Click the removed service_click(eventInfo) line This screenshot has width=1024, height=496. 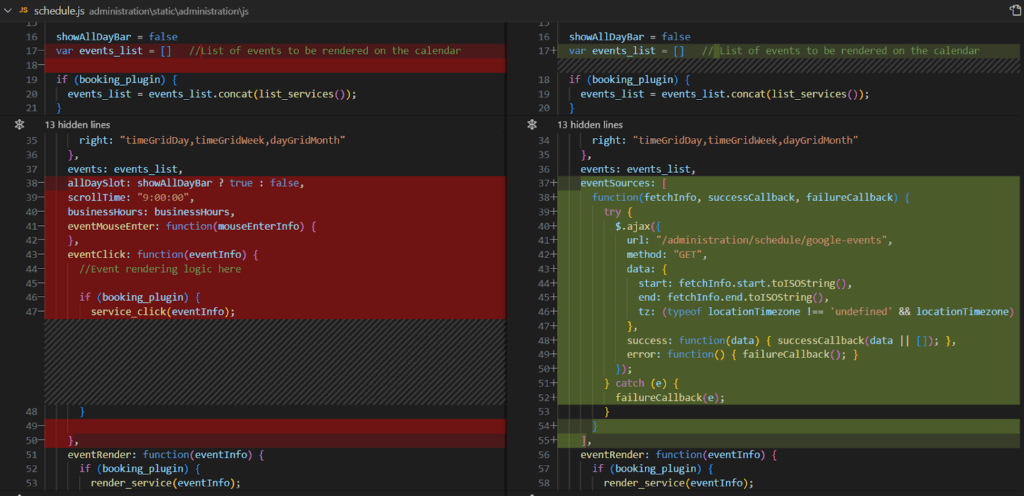point(162,311)
